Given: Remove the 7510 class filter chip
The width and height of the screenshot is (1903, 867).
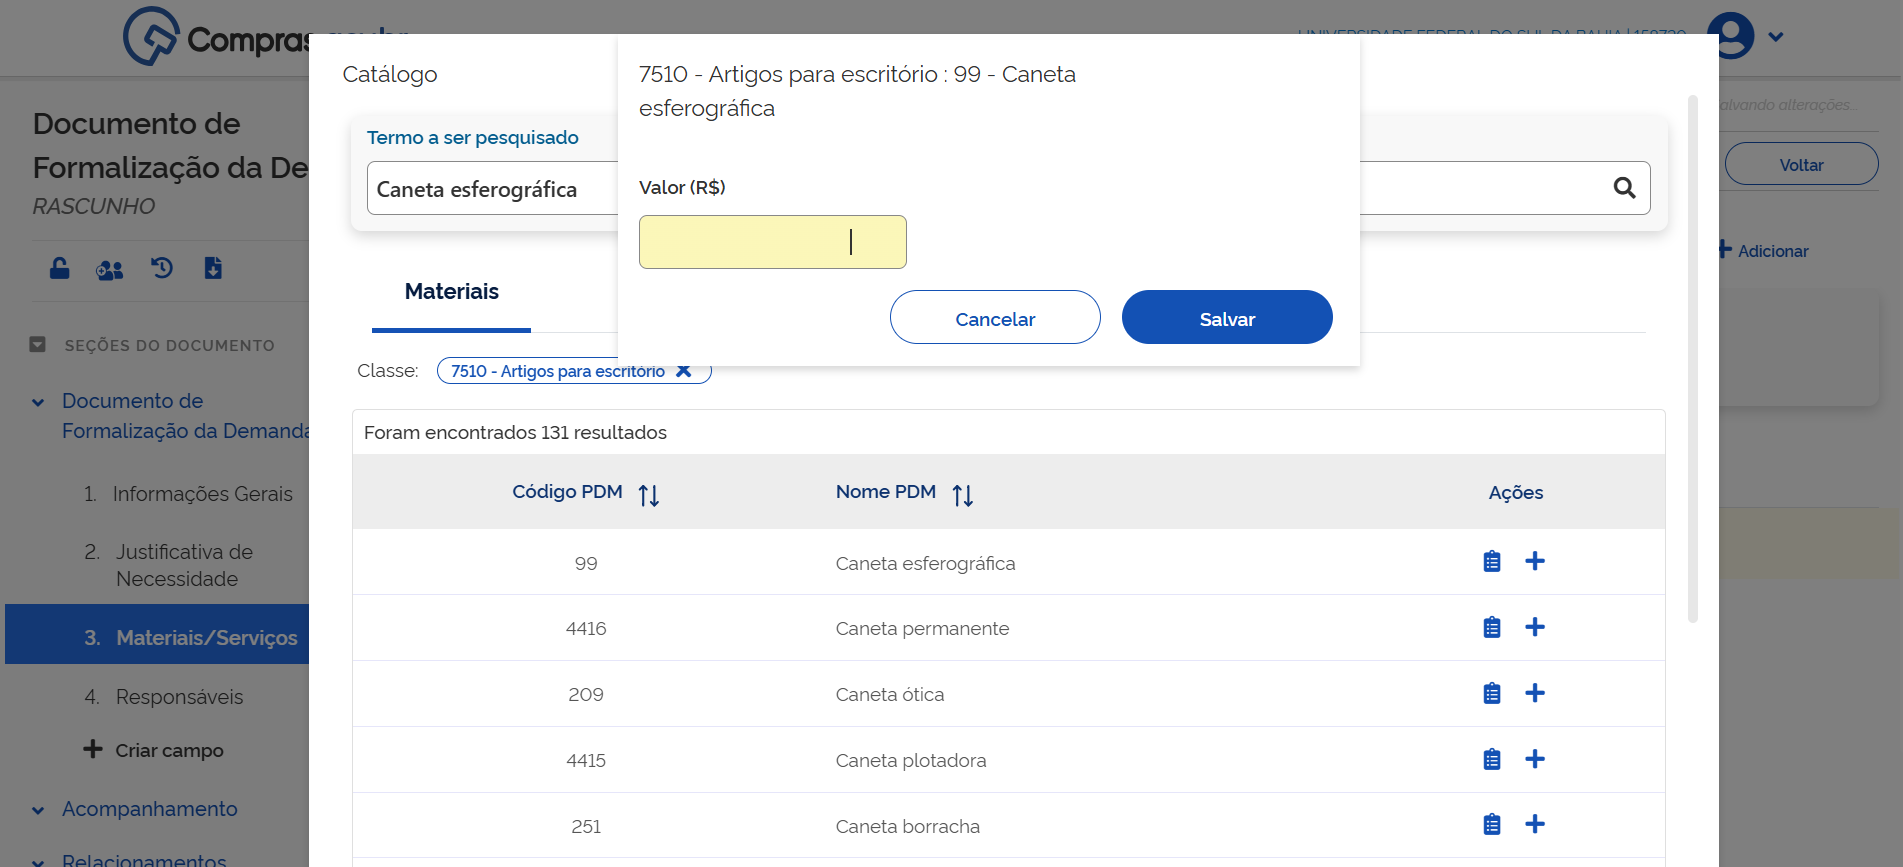Looking at the screenshot, I should click(x=684, y=371).
